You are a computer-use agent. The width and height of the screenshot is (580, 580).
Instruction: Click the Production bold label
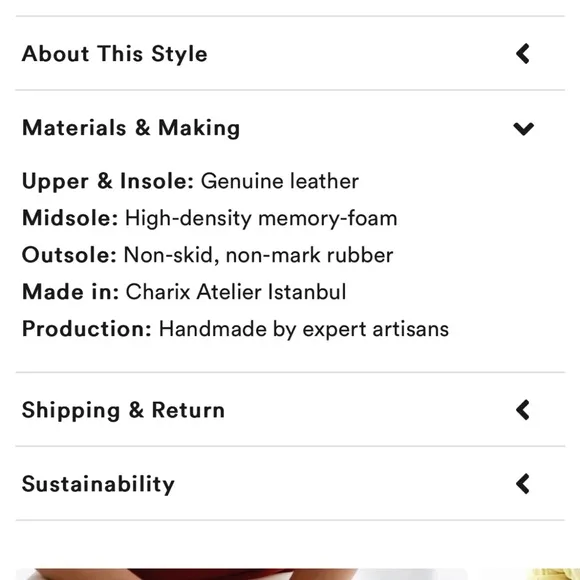[87, 329]
